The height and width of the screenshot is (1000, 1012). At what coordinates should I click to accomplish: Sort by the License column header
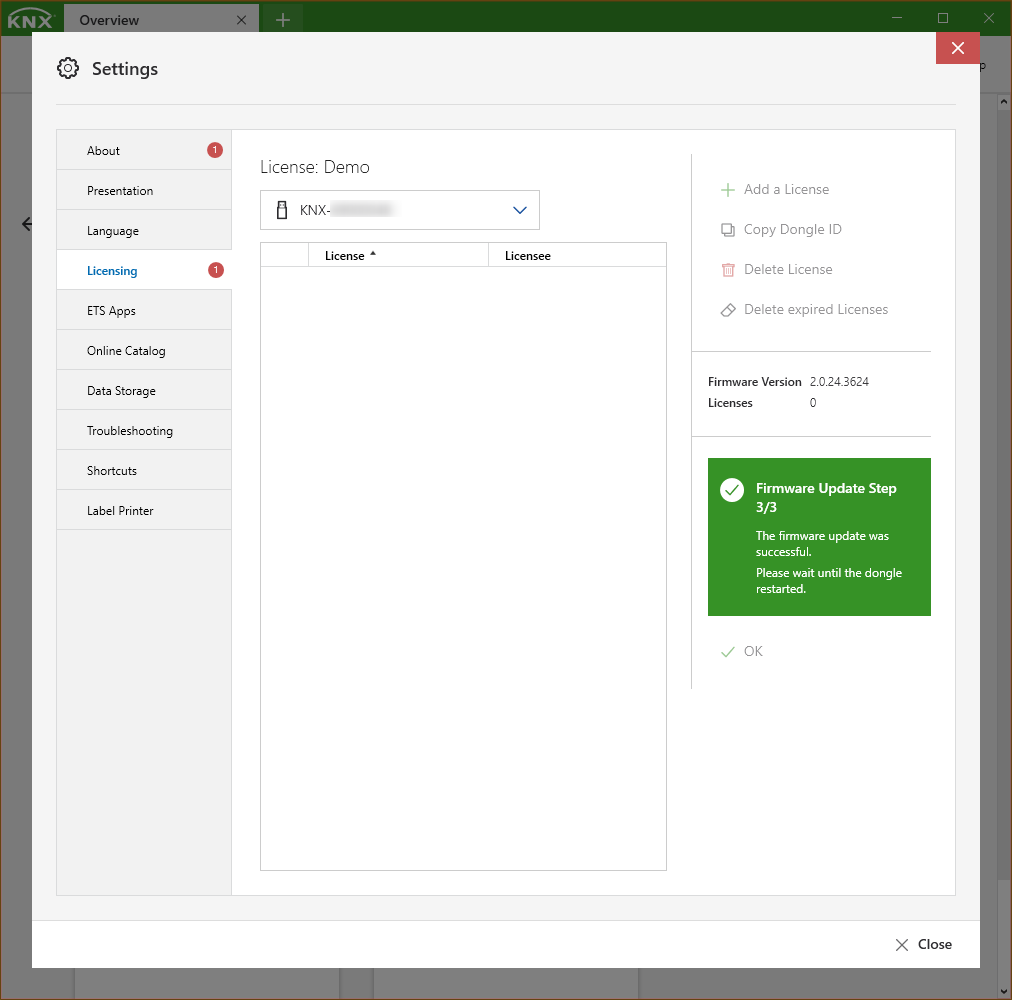coord(398,256)
